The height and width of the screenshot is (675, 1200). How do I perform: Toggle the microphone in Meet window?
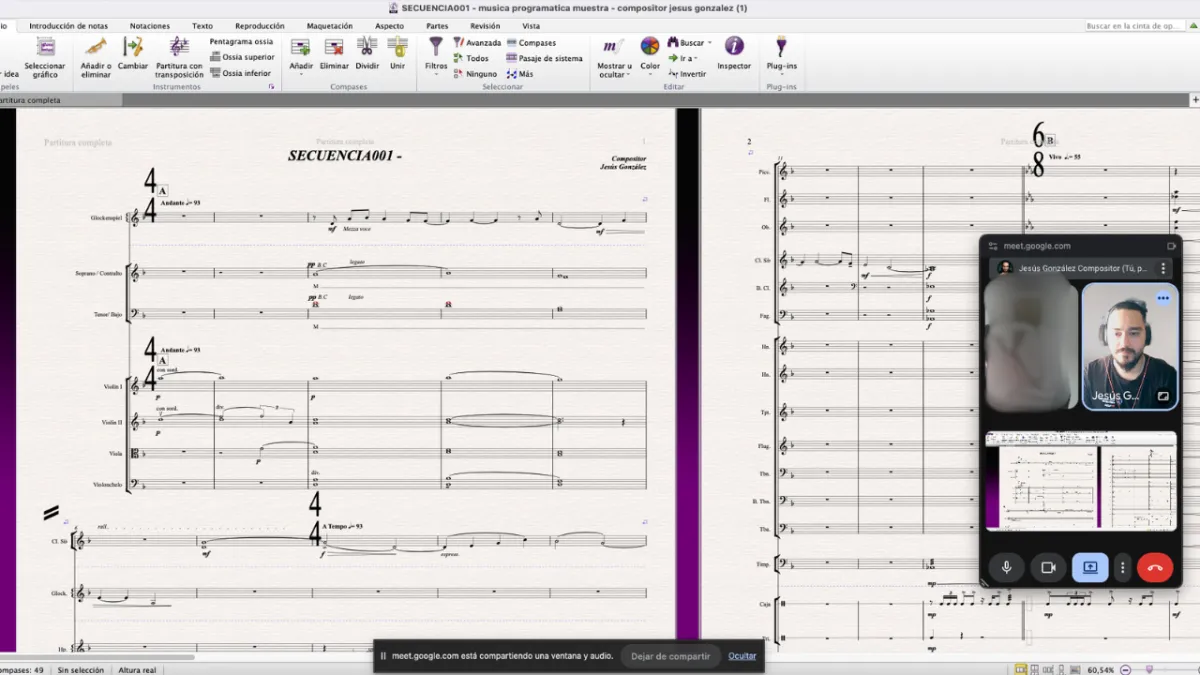click(1007, 567)
